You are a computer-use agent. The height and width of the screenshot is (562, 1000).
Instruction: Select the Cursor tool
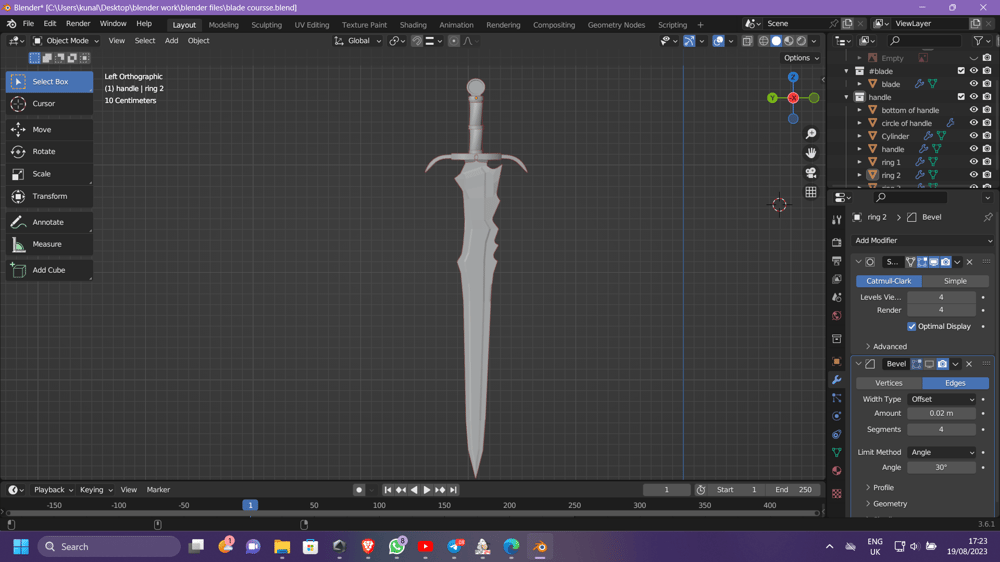(49, 103)
